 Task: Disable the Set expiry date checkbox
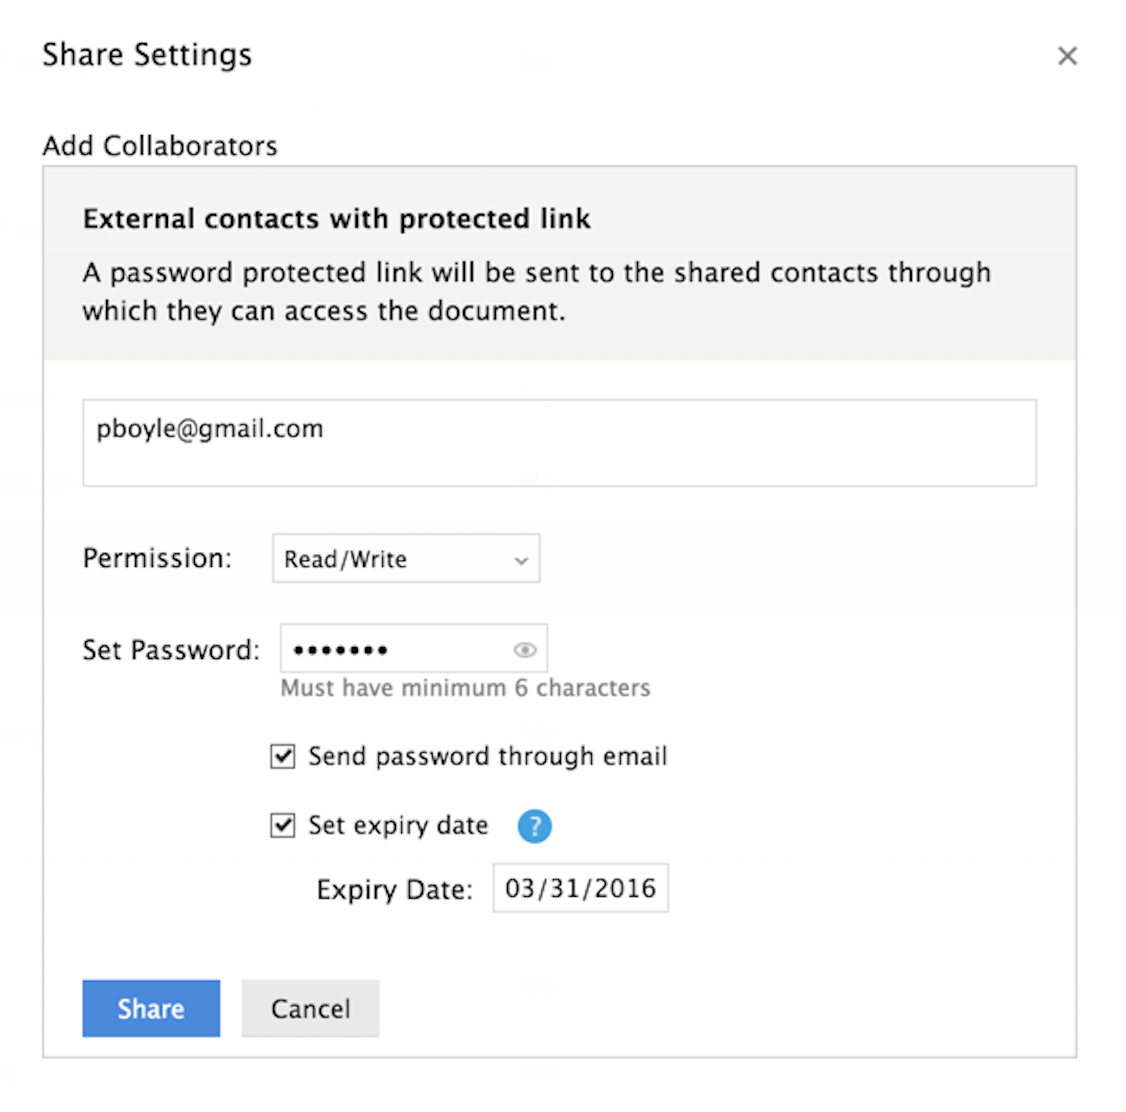[x=283, y=825]
